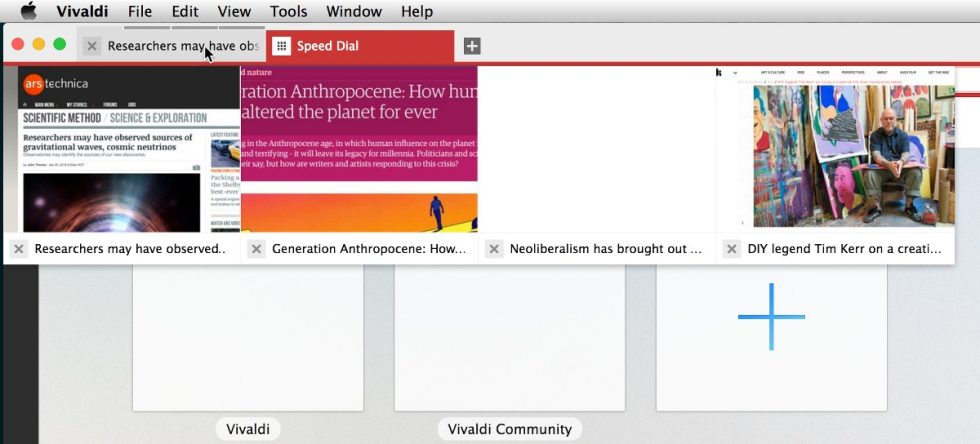This screenshot has width=980, height=444.
Task: Open the File menu
Action: click(140, 11)
